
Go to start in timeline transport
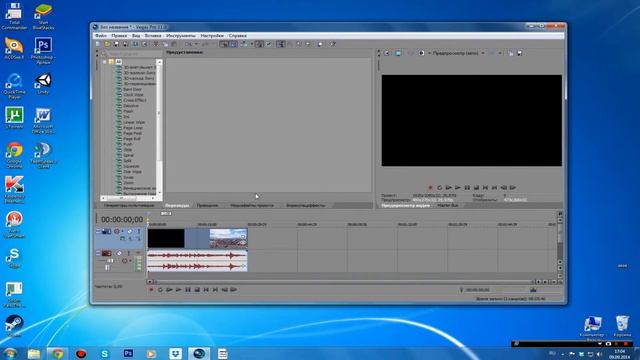[x=206, y=290]
